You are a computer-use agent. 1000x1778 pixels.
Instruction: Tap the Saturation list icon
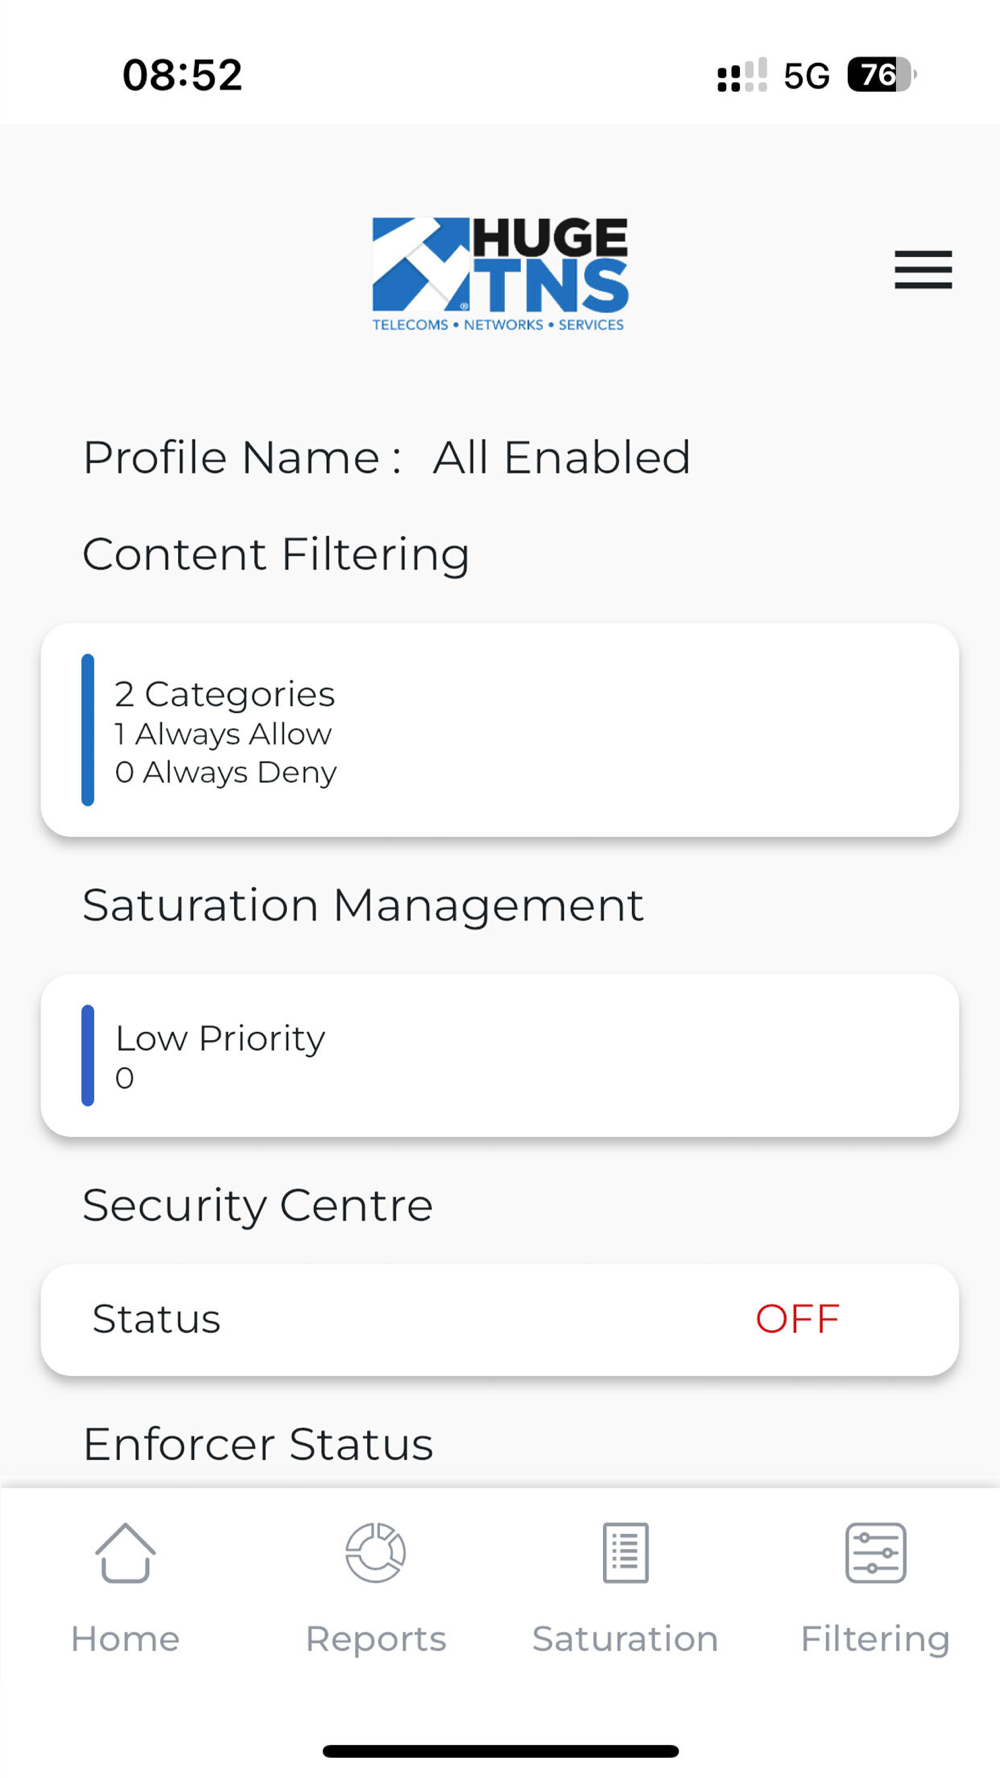point(625,1553)
